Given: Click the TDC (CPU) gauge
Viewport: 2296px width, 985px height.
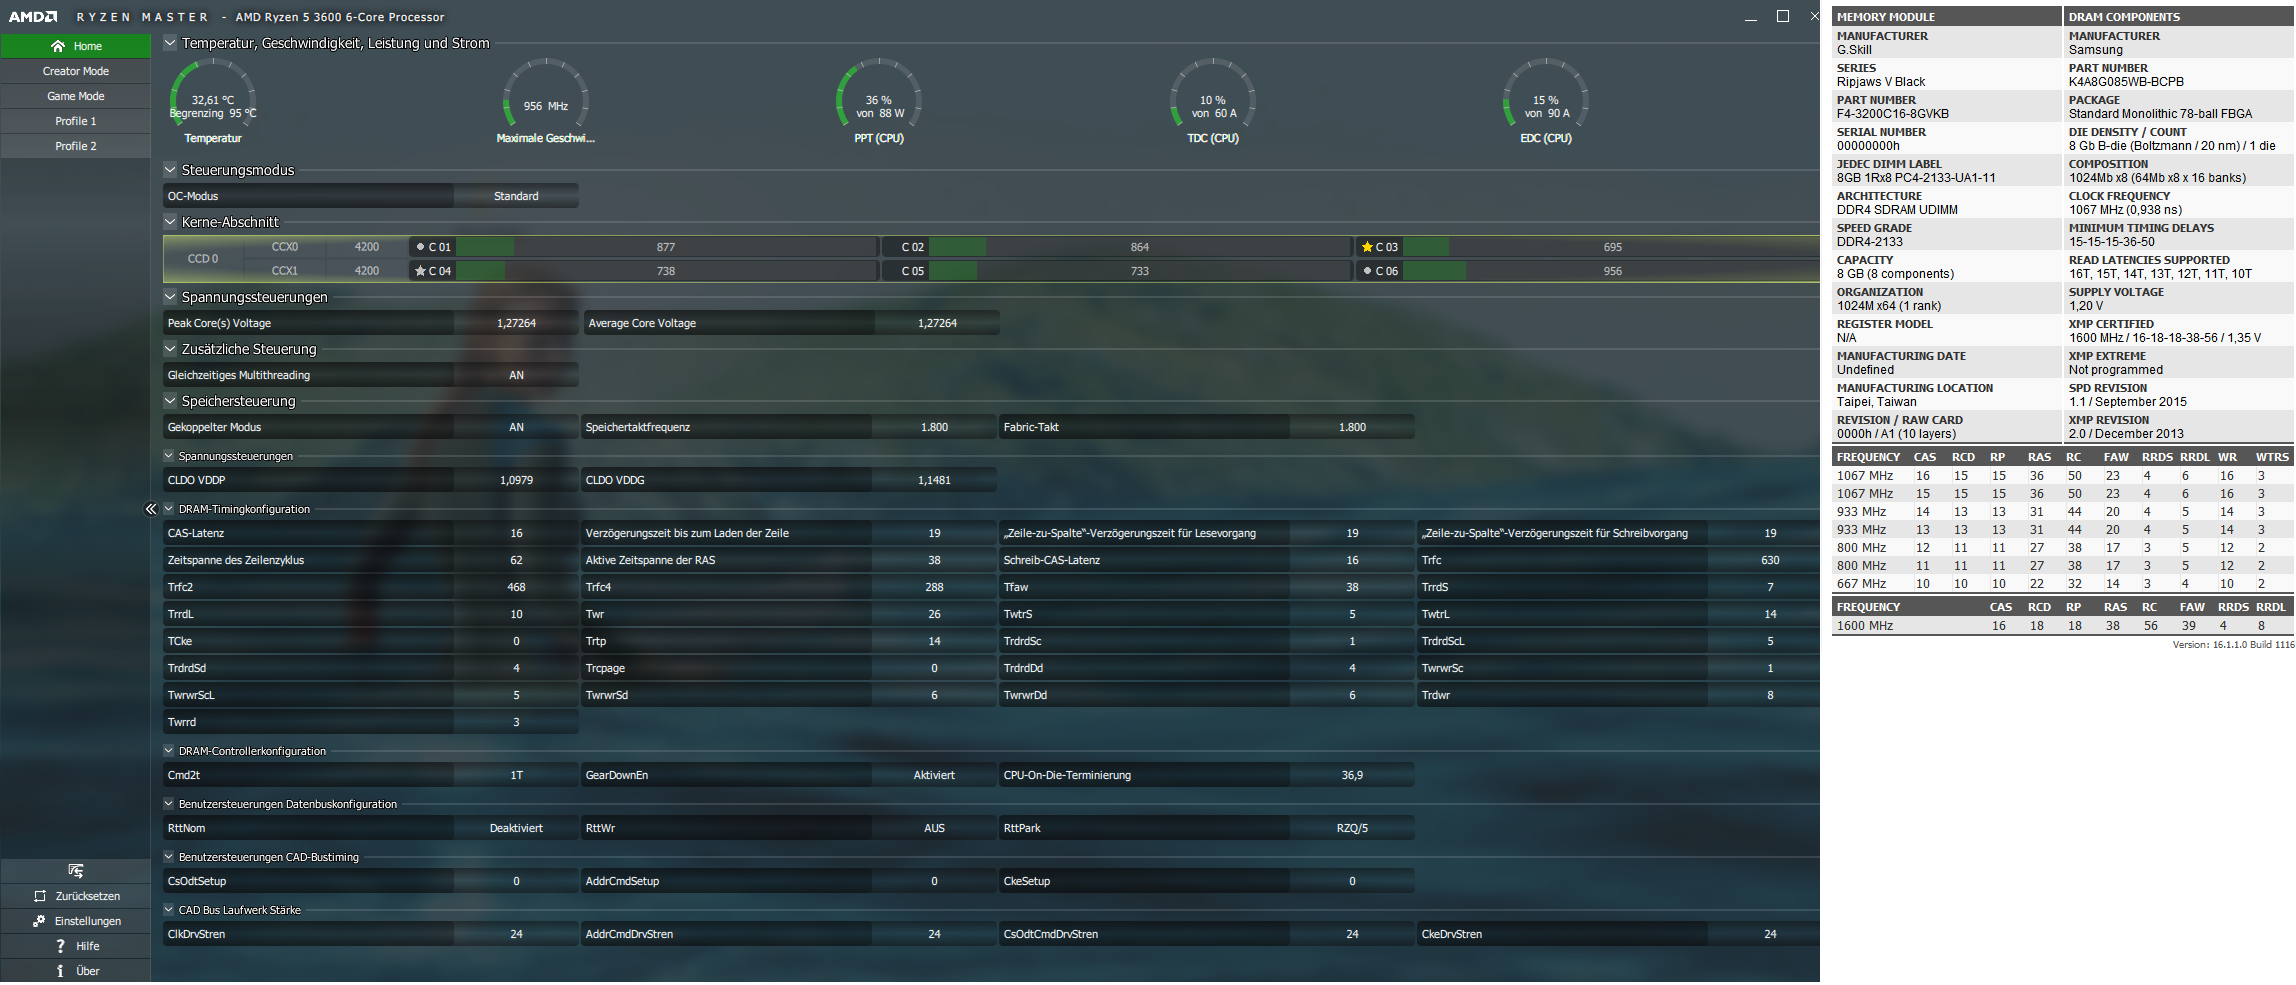Looking at the screenshot, I should point(1213,102).
